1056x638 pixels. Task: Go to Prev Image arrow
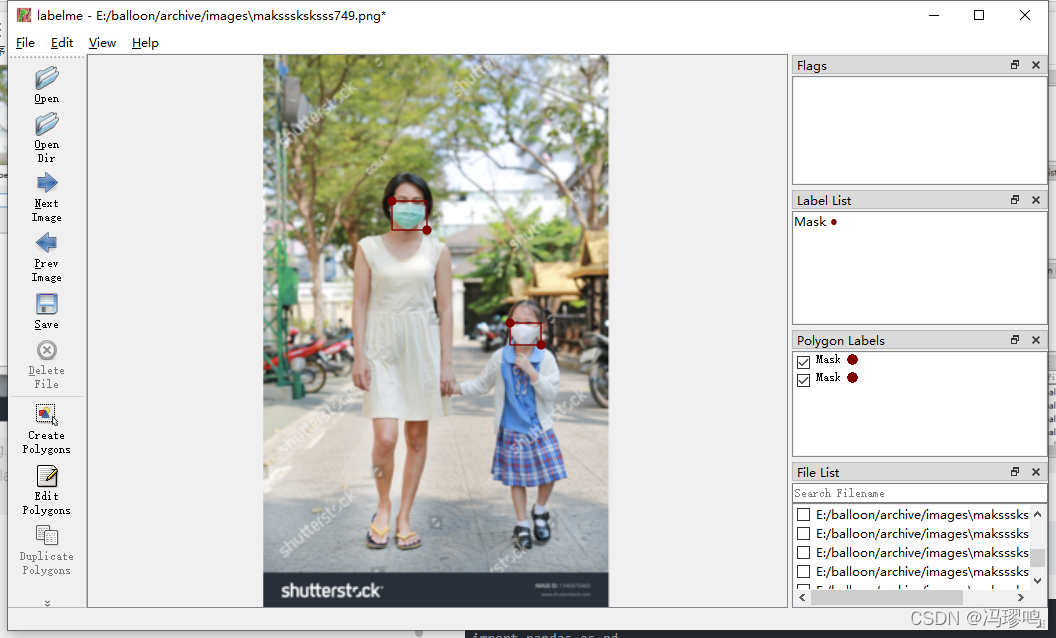(46, 243)
